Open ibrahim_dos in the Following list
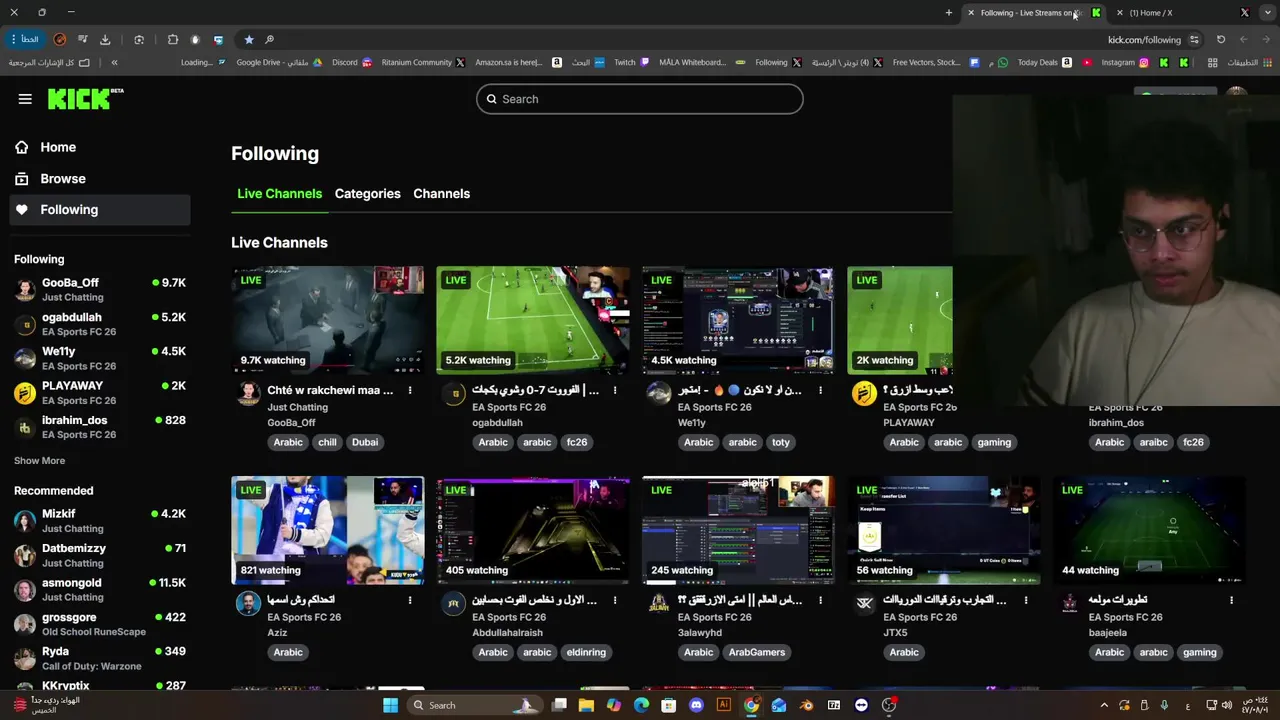The image size is (1280, 720). click(x=100, y=427)
